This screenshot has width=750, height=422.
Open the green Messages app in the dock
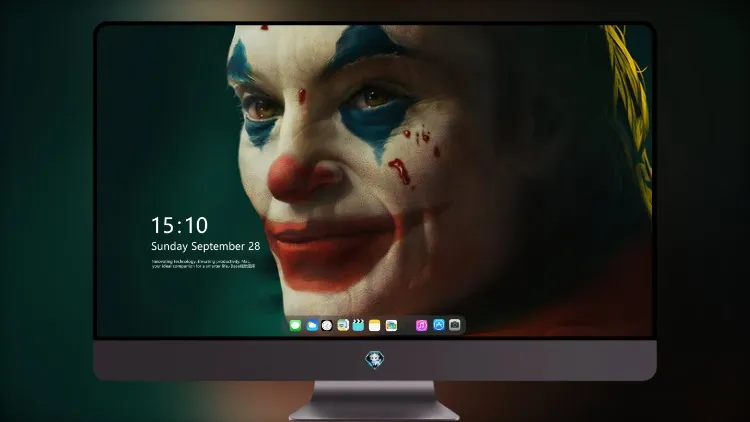click(295, 325)
